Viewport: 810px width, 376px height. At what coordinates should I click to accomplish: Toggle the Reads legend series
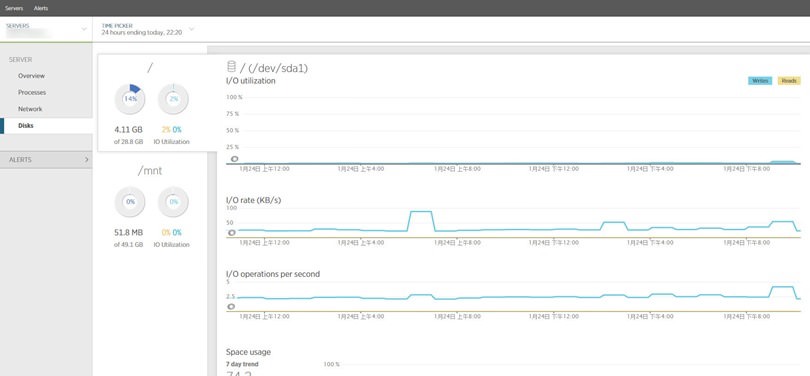click(789, 81)
